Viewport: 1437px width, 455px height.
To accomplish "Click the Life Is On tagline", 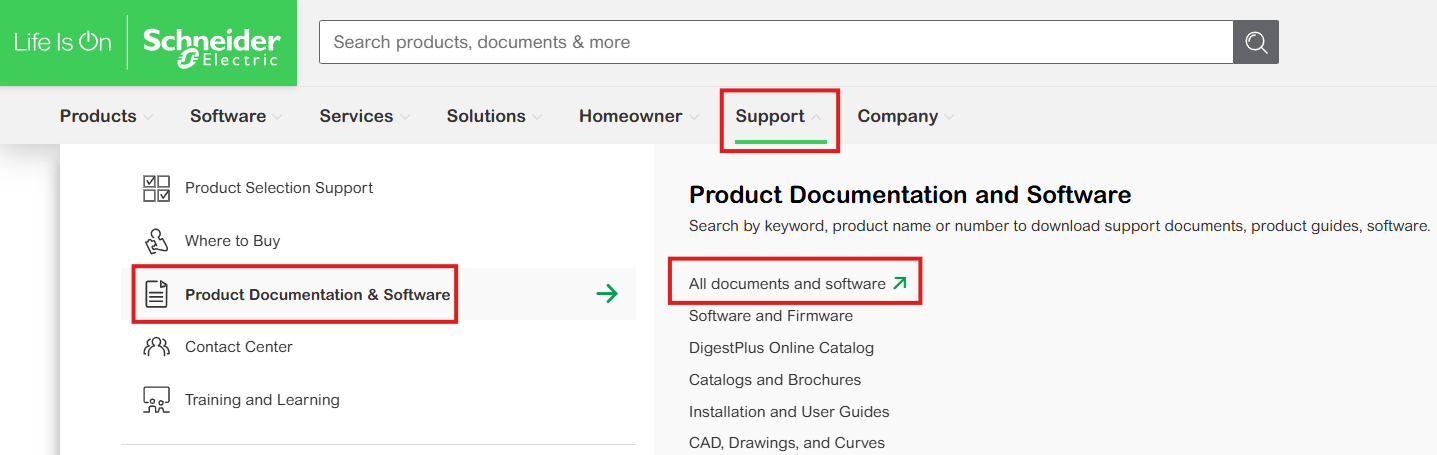I will 63,42.
